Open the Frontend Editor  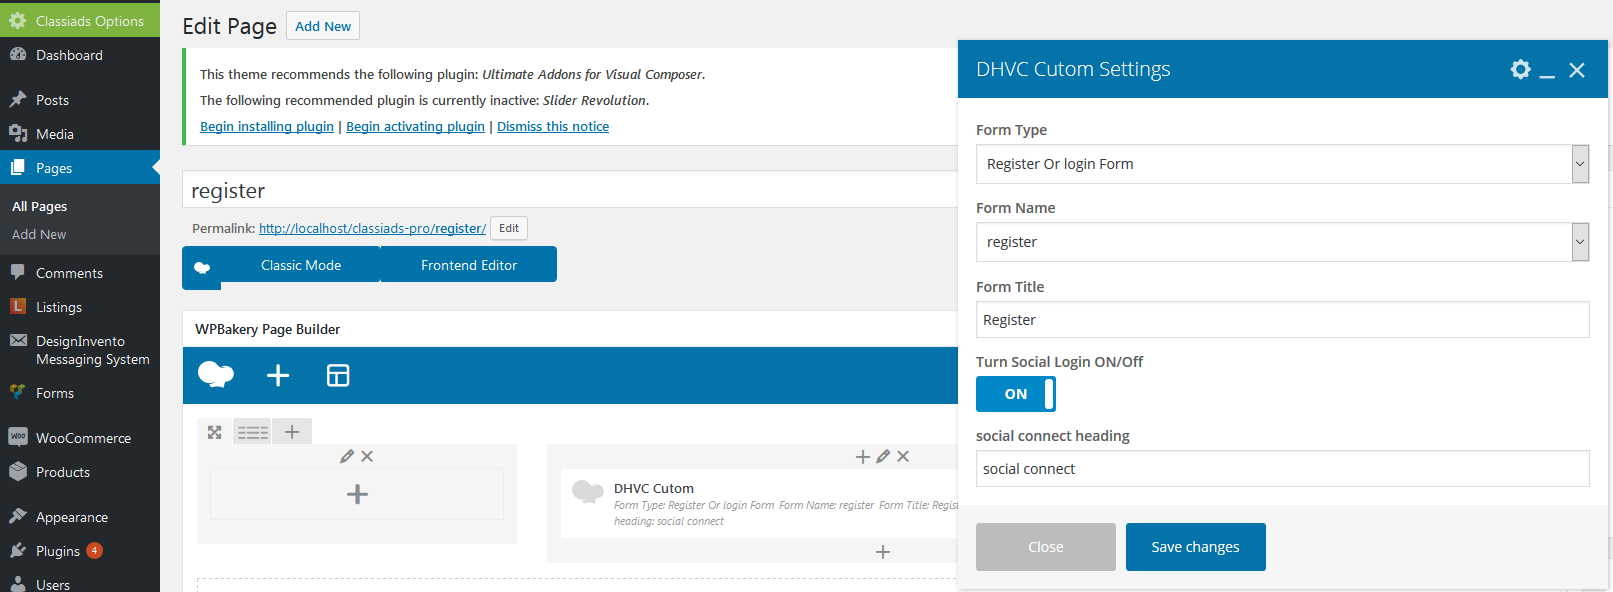469,265
